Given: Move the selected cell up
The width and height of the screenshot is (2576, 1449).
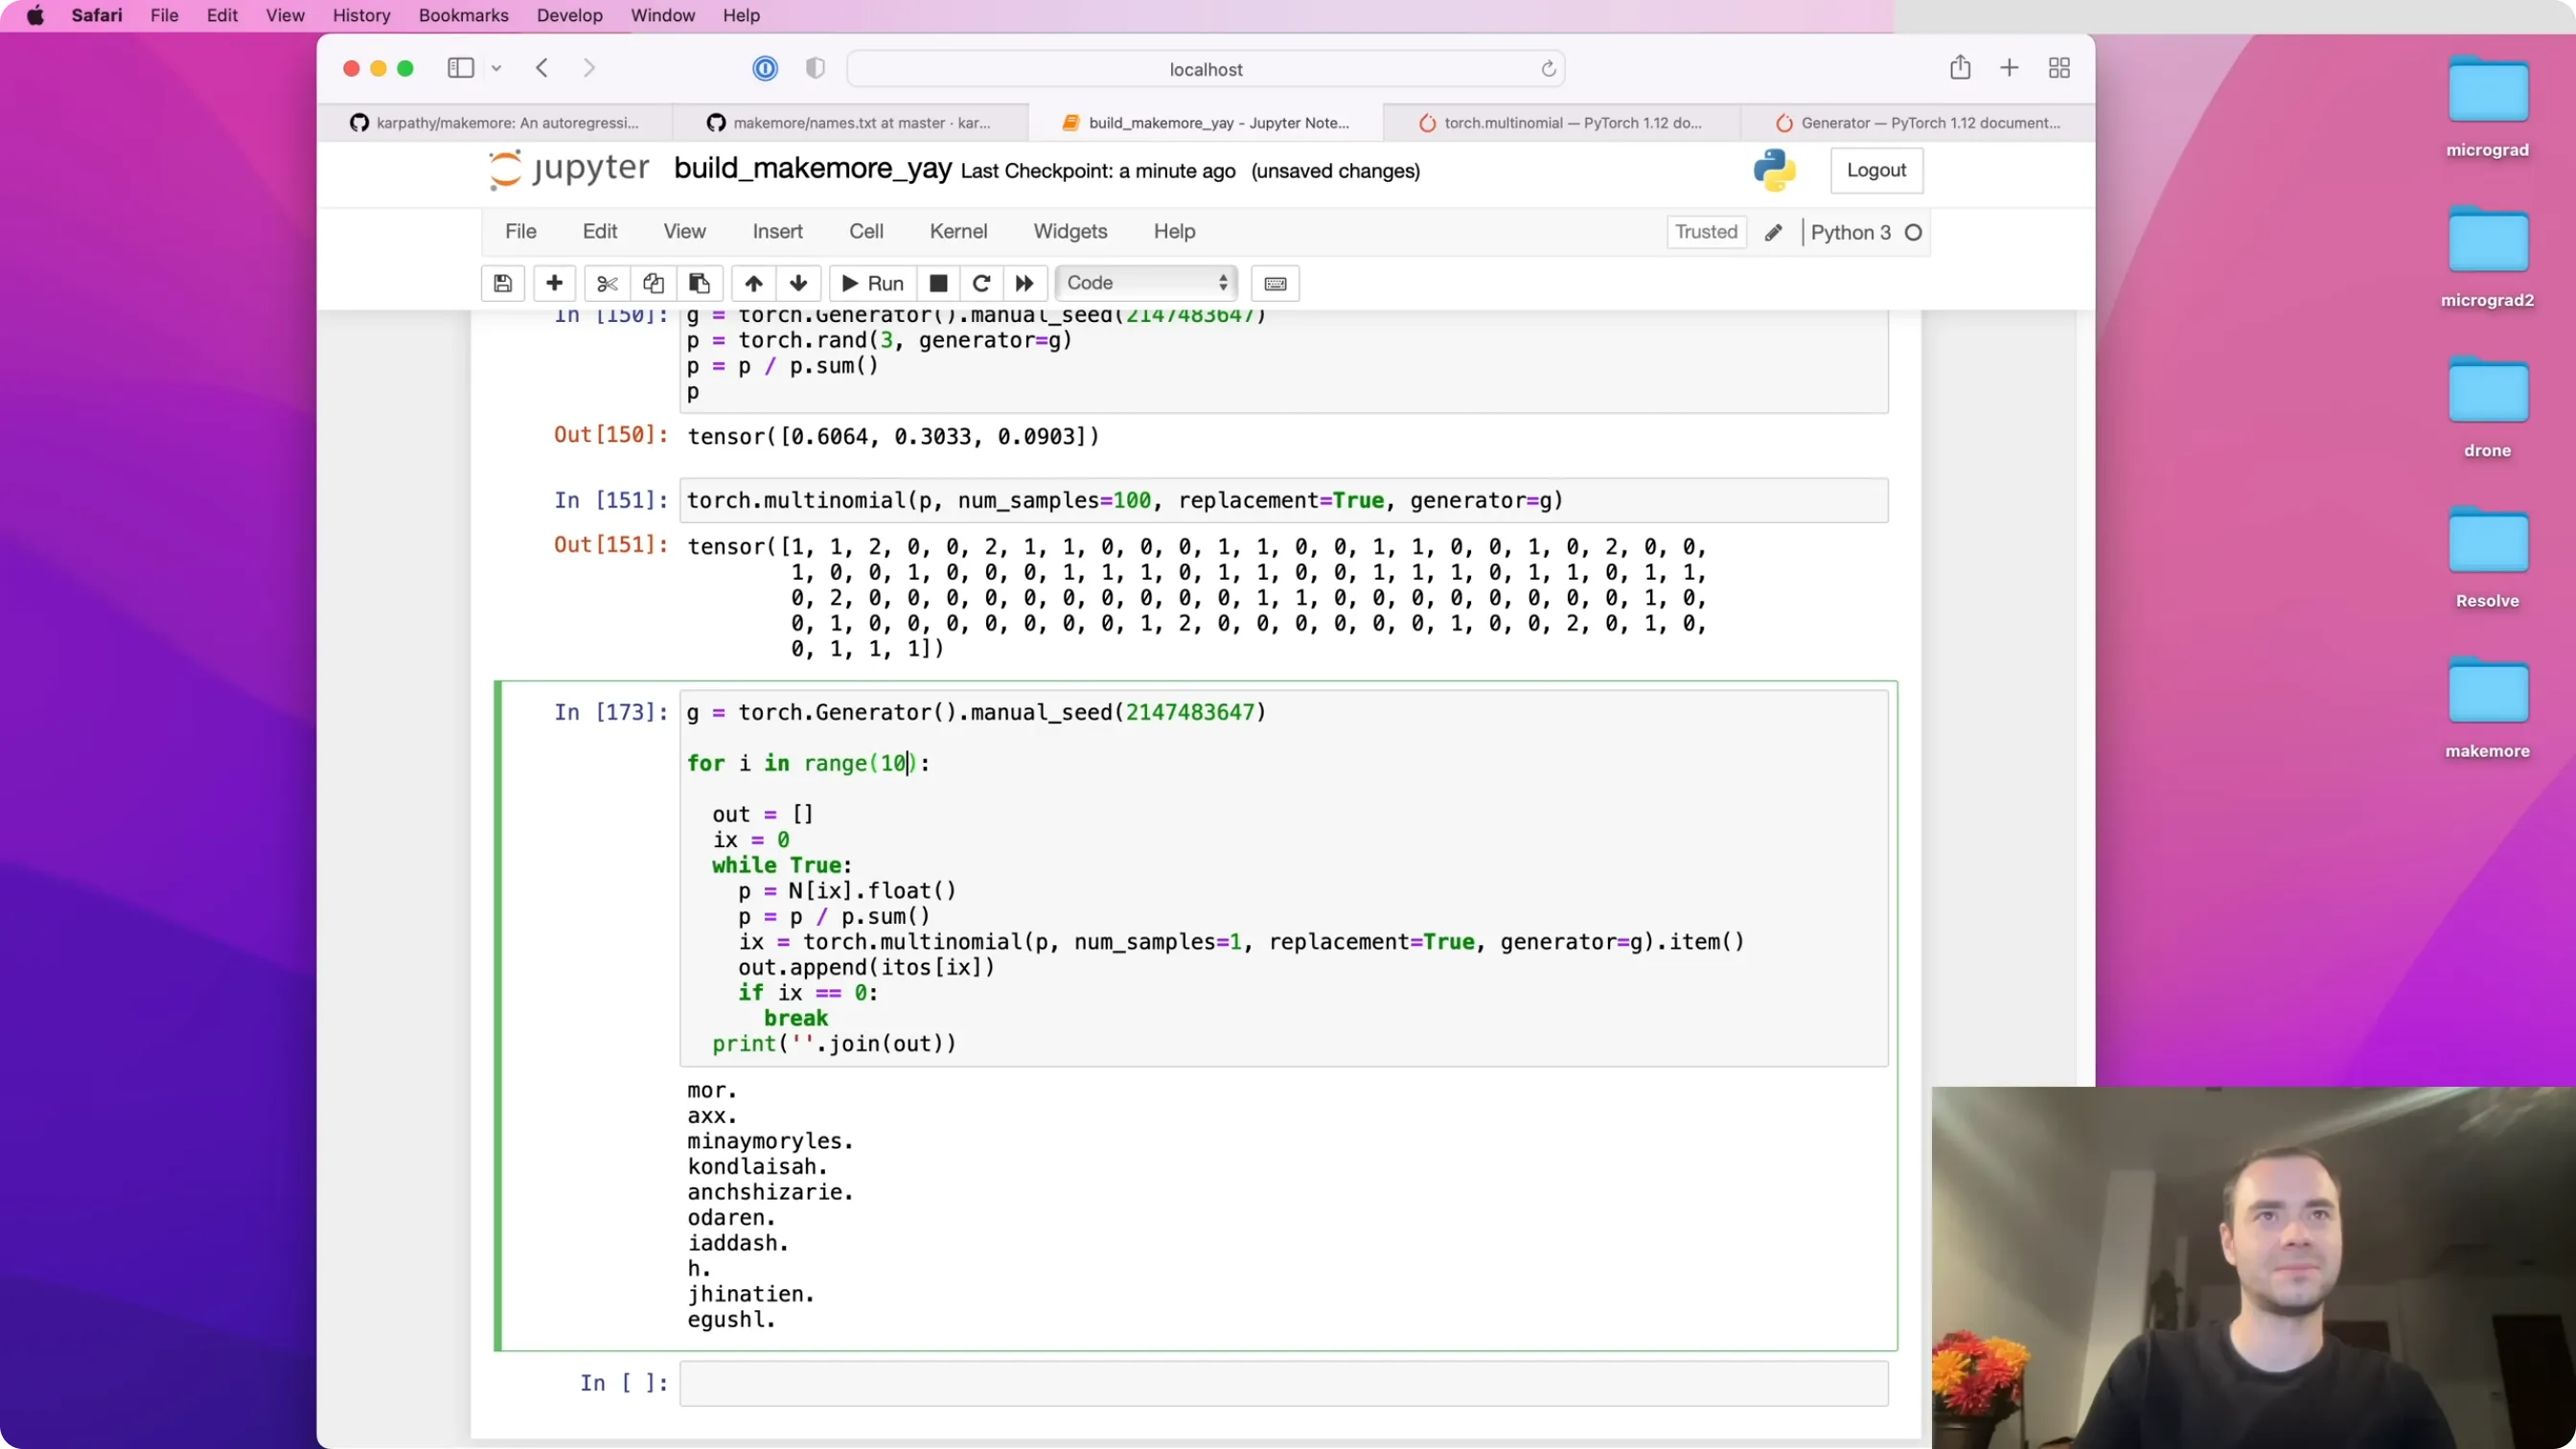Looking at the screenshot, I should click(753, 283).
